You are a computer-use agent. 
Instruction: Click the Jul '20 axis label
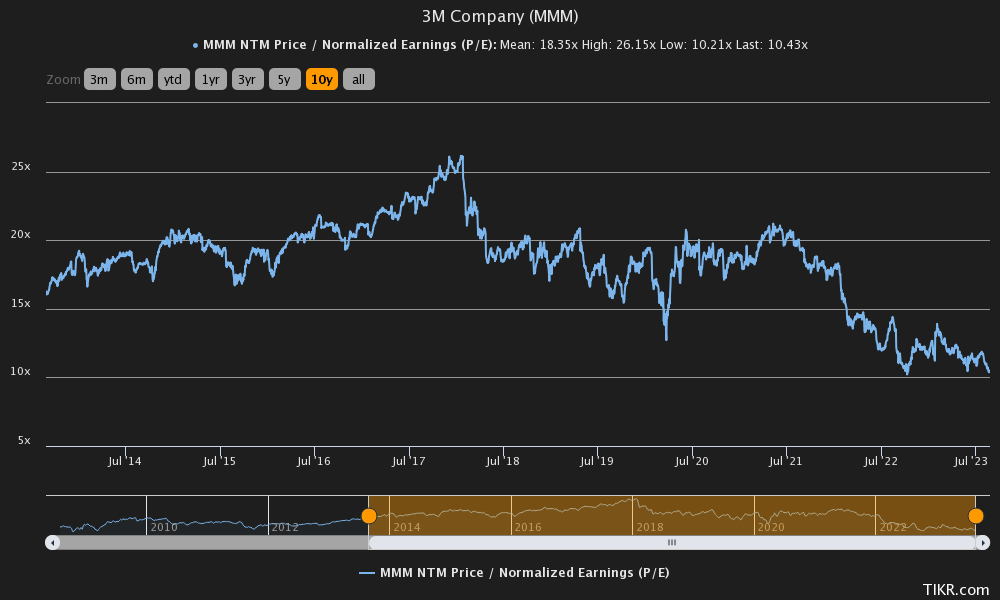coord(692,461)
